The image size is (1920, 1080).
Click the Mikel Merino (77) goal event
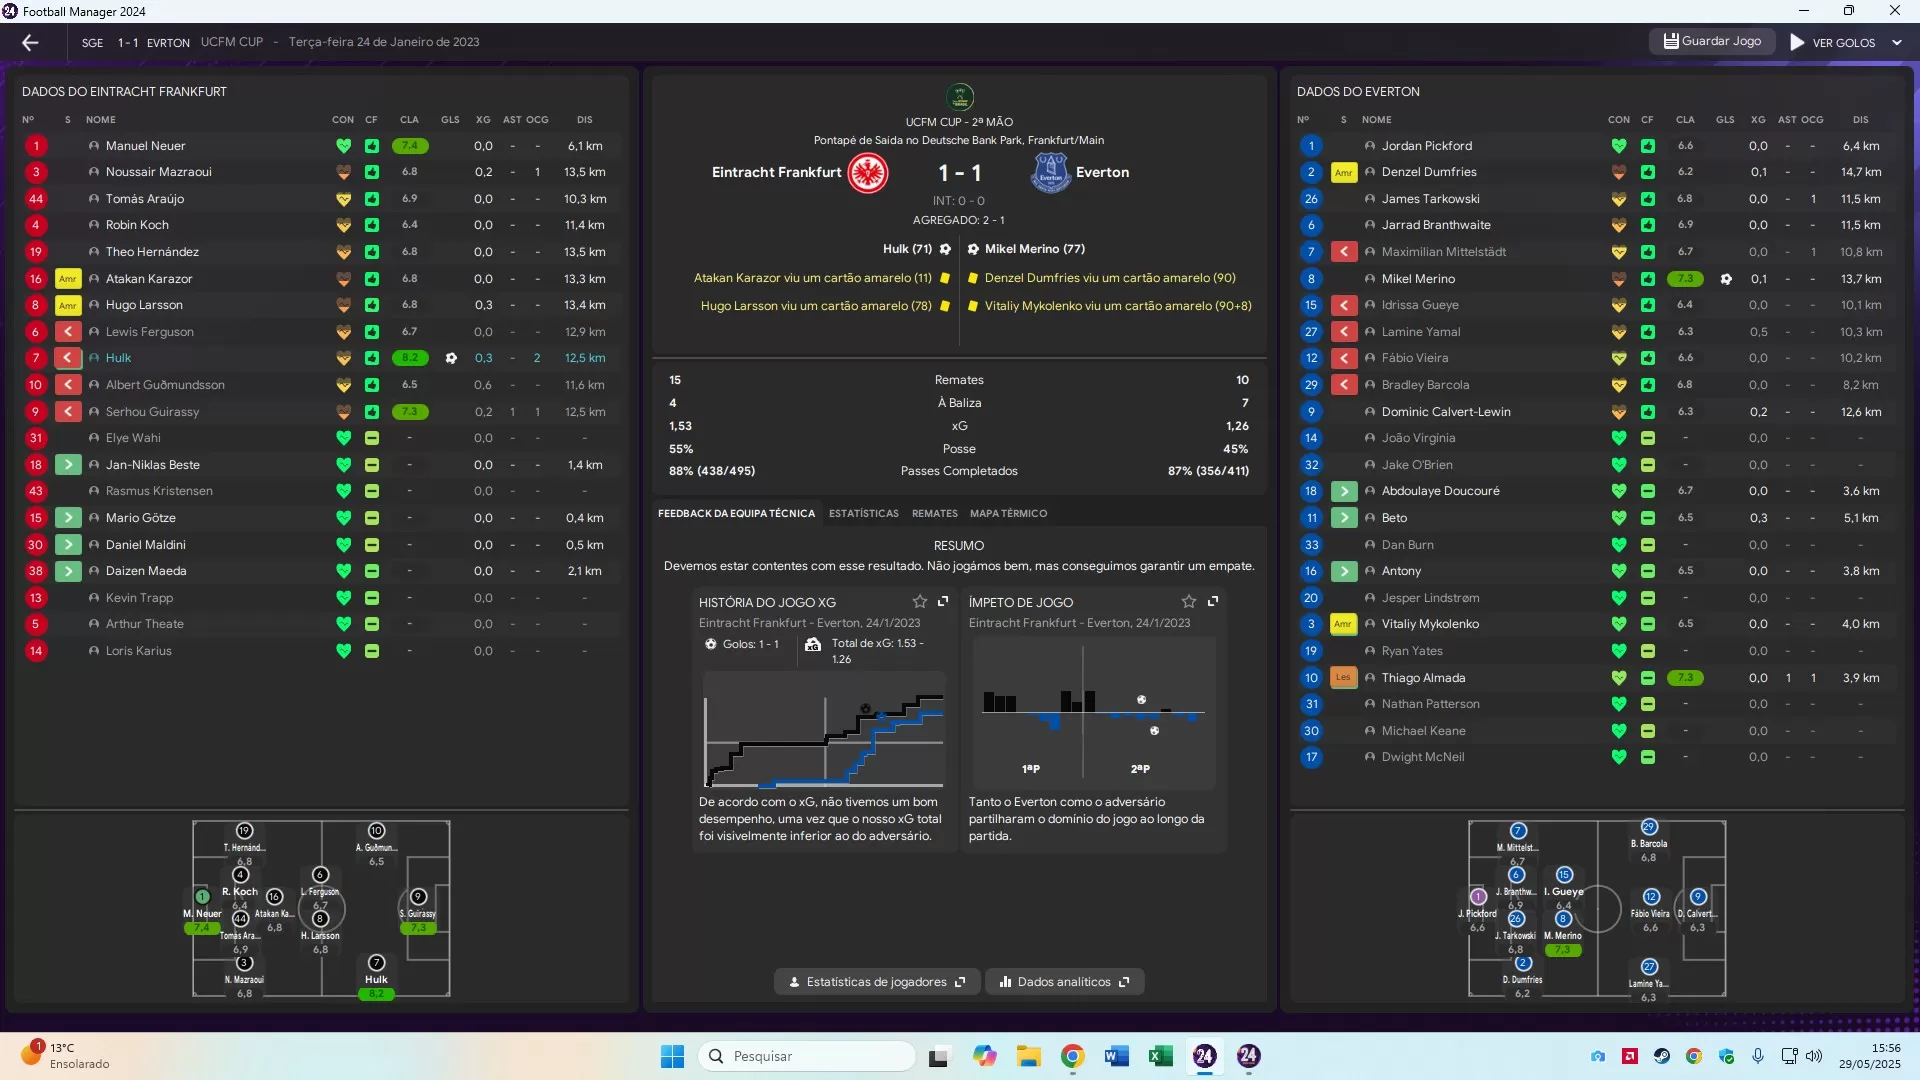(x=1026, y=249)
